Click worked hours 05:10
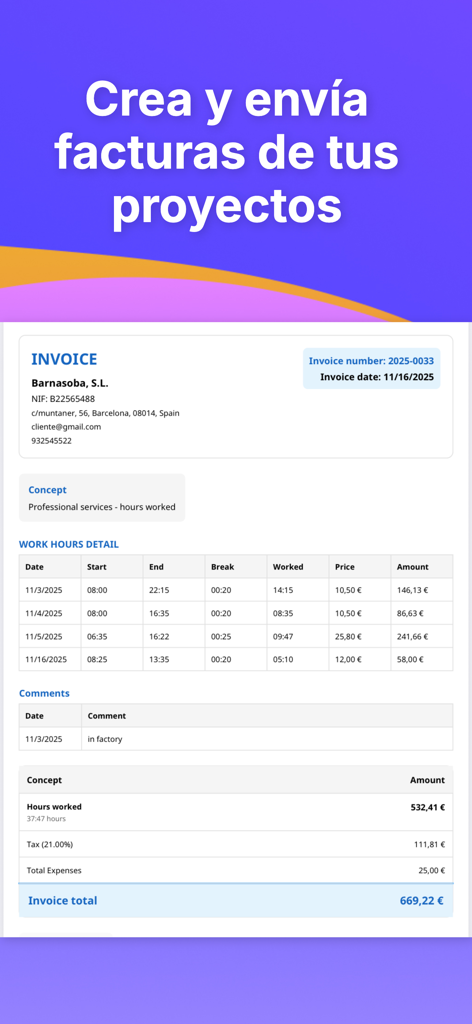The width and height of the screenshot is (472, 1024). [283, 660]
